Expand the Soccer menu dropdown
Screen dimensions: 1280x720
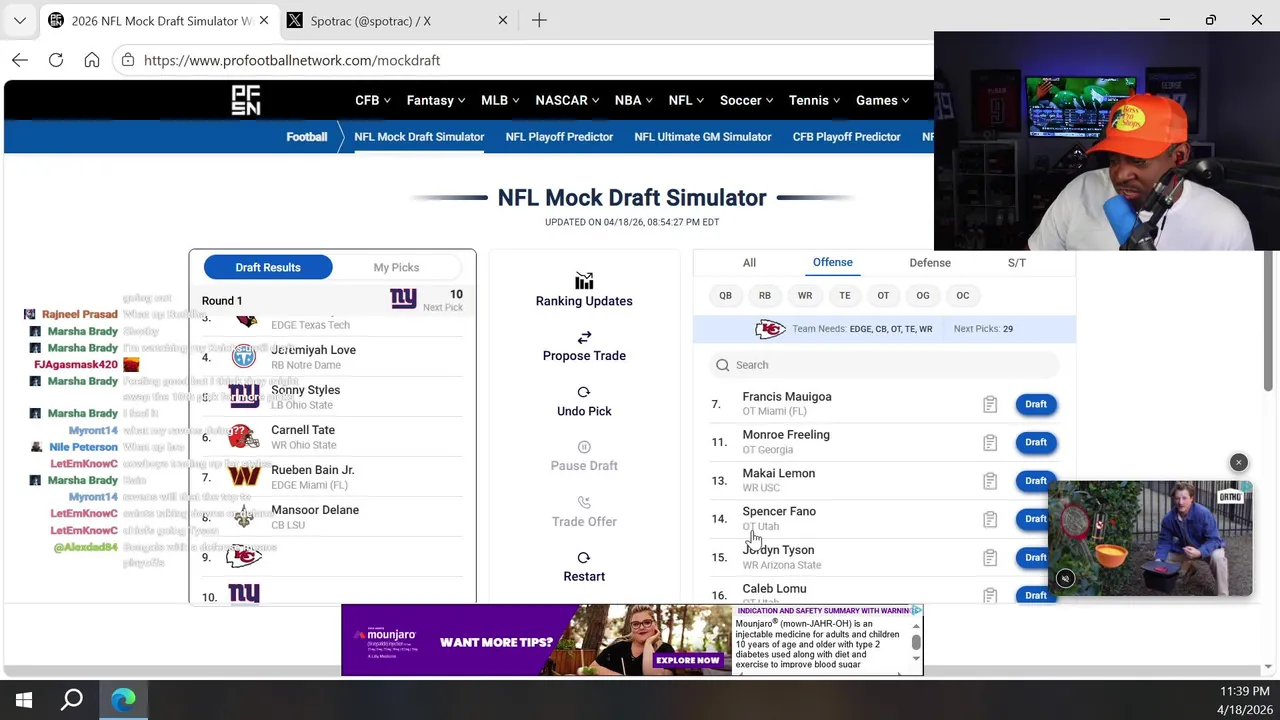tap(747, 100)
